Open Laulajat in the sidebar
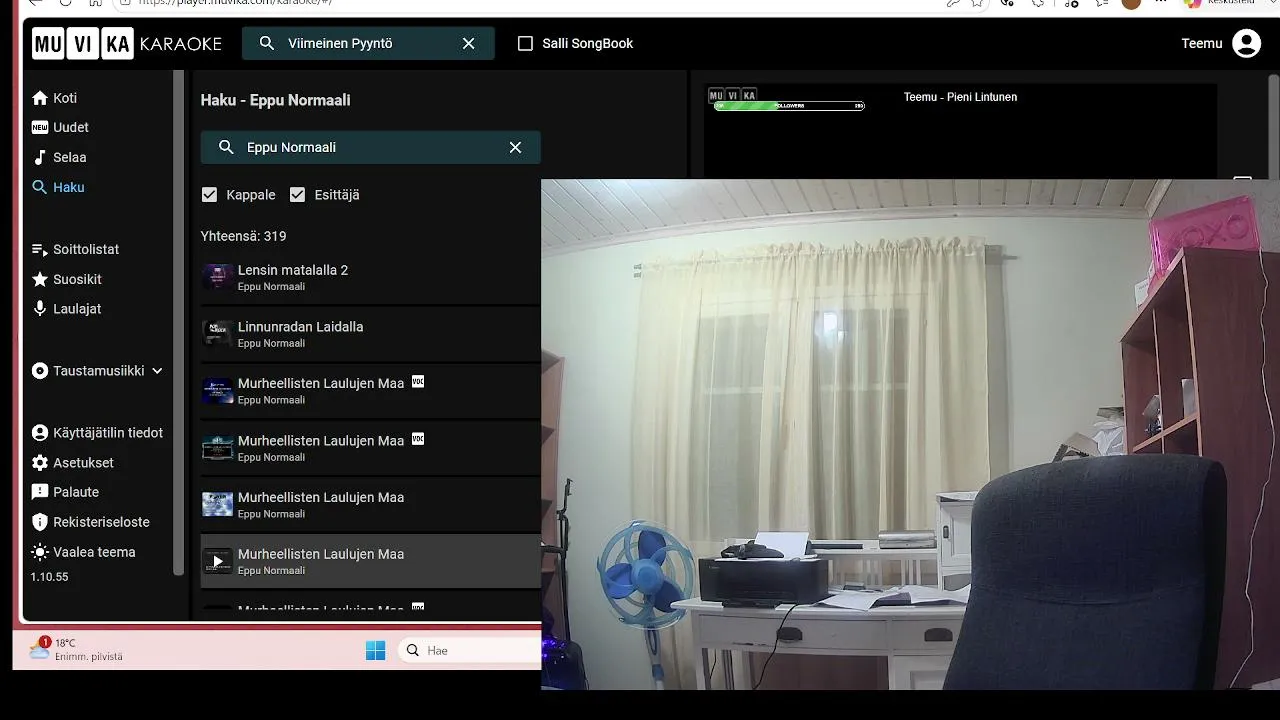1280x720 pixels. [67, 309]
